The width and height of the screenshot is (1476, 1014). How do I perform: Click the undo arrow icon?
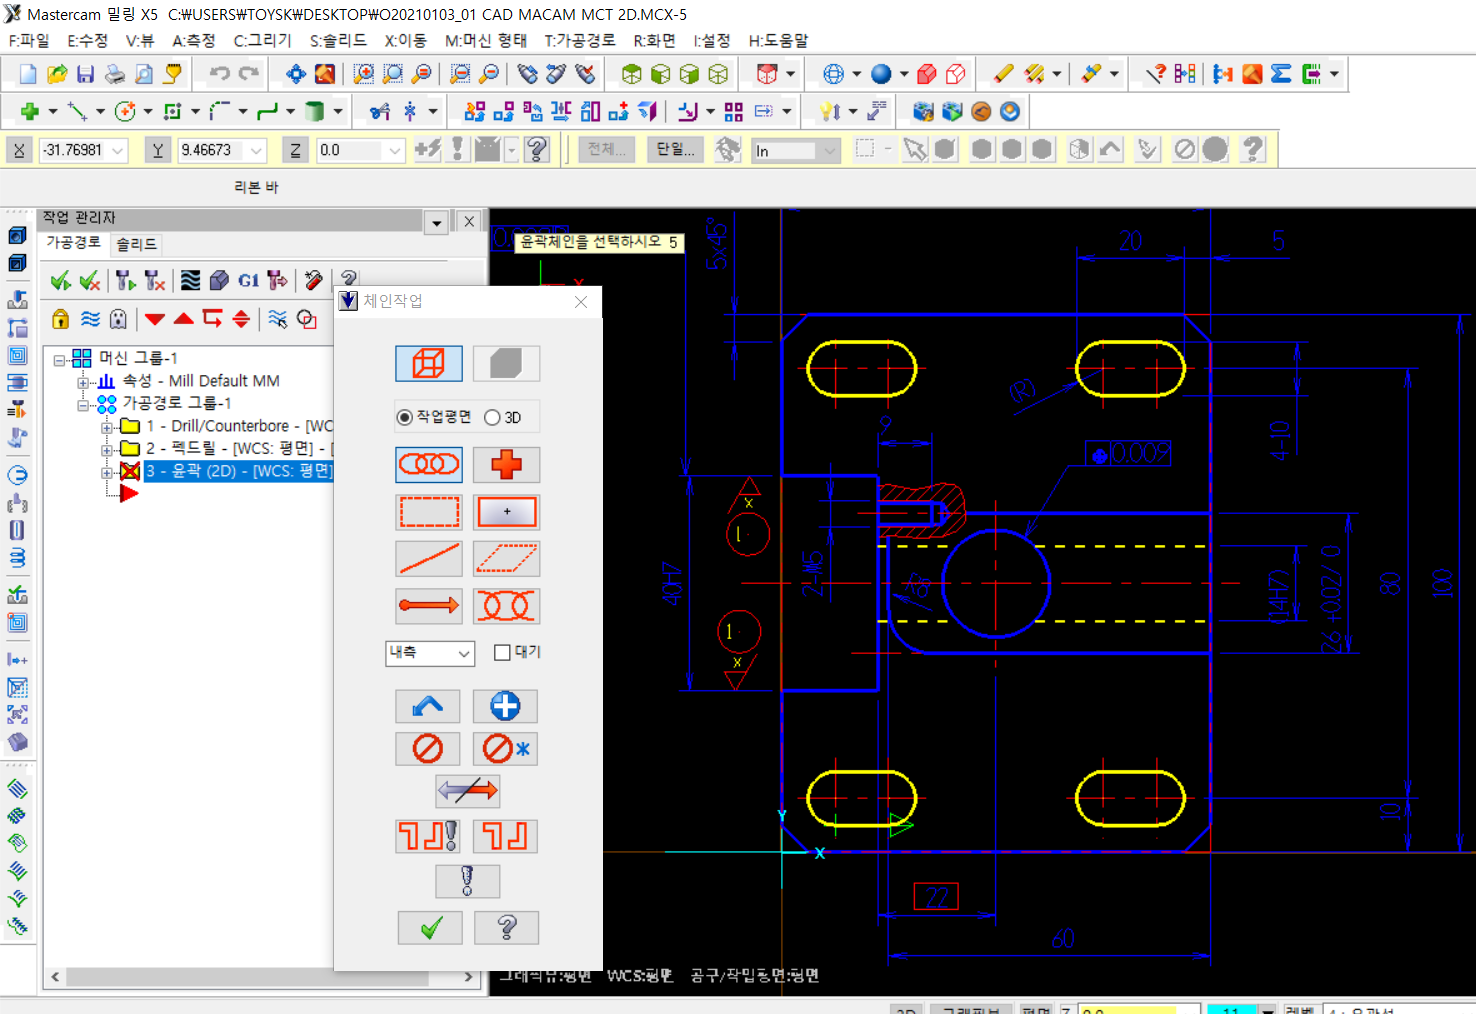click(x=220, y=74)
